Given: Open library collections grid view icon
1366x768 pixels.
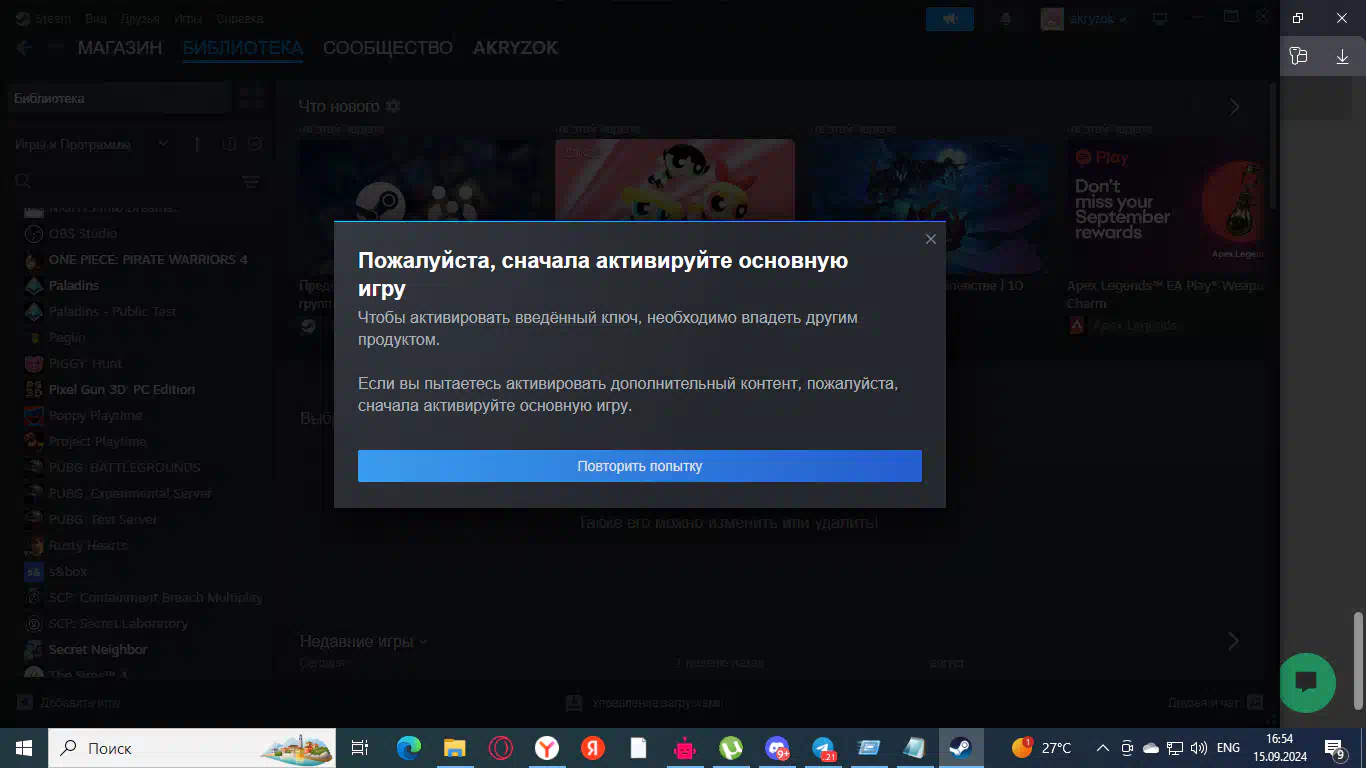Looking at the screenshot, I should (252, 98).
